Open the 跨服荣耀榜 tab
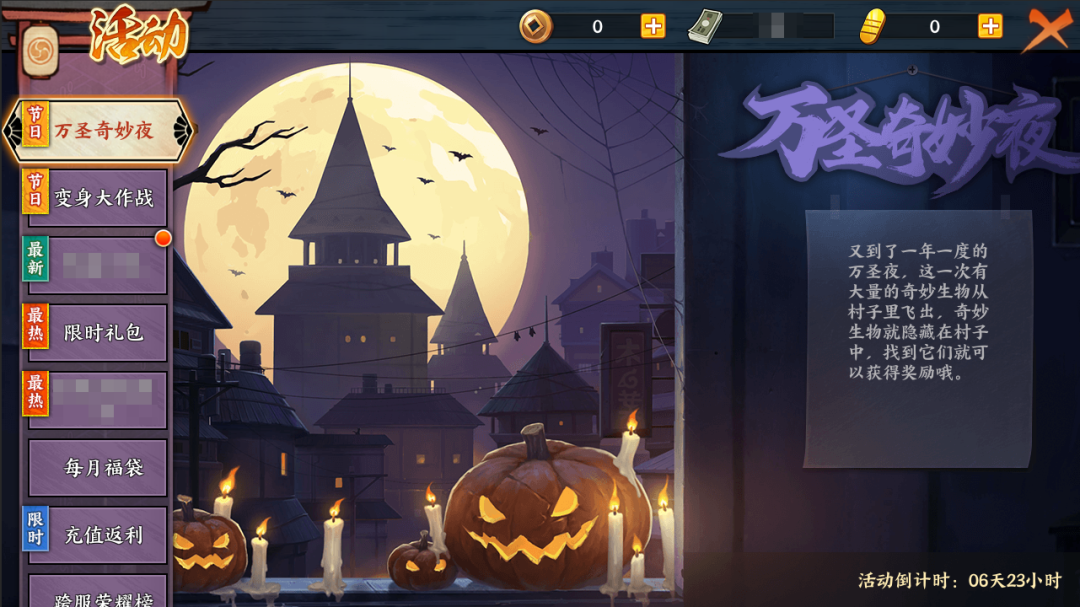 [x=97, y=591]
